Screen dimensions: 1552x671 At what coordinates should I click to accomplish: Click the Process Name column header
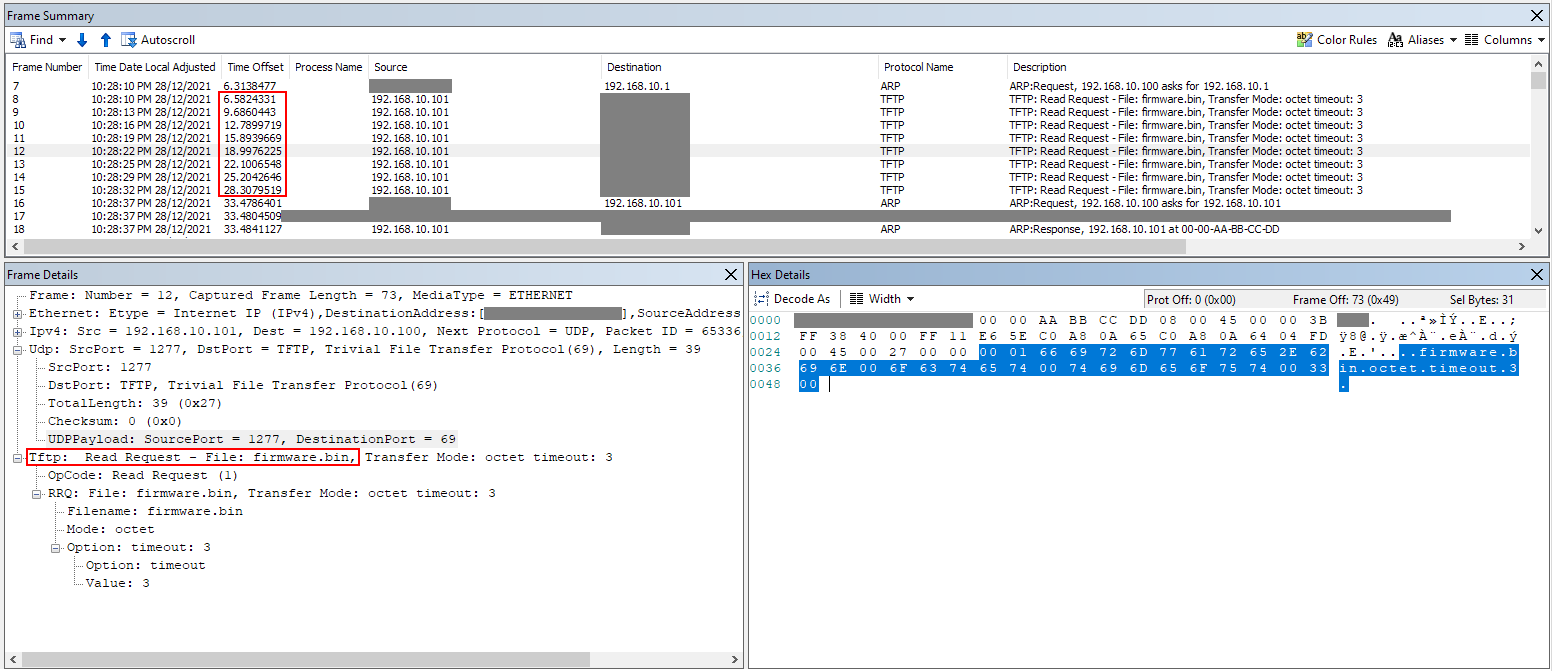[329, 67]
